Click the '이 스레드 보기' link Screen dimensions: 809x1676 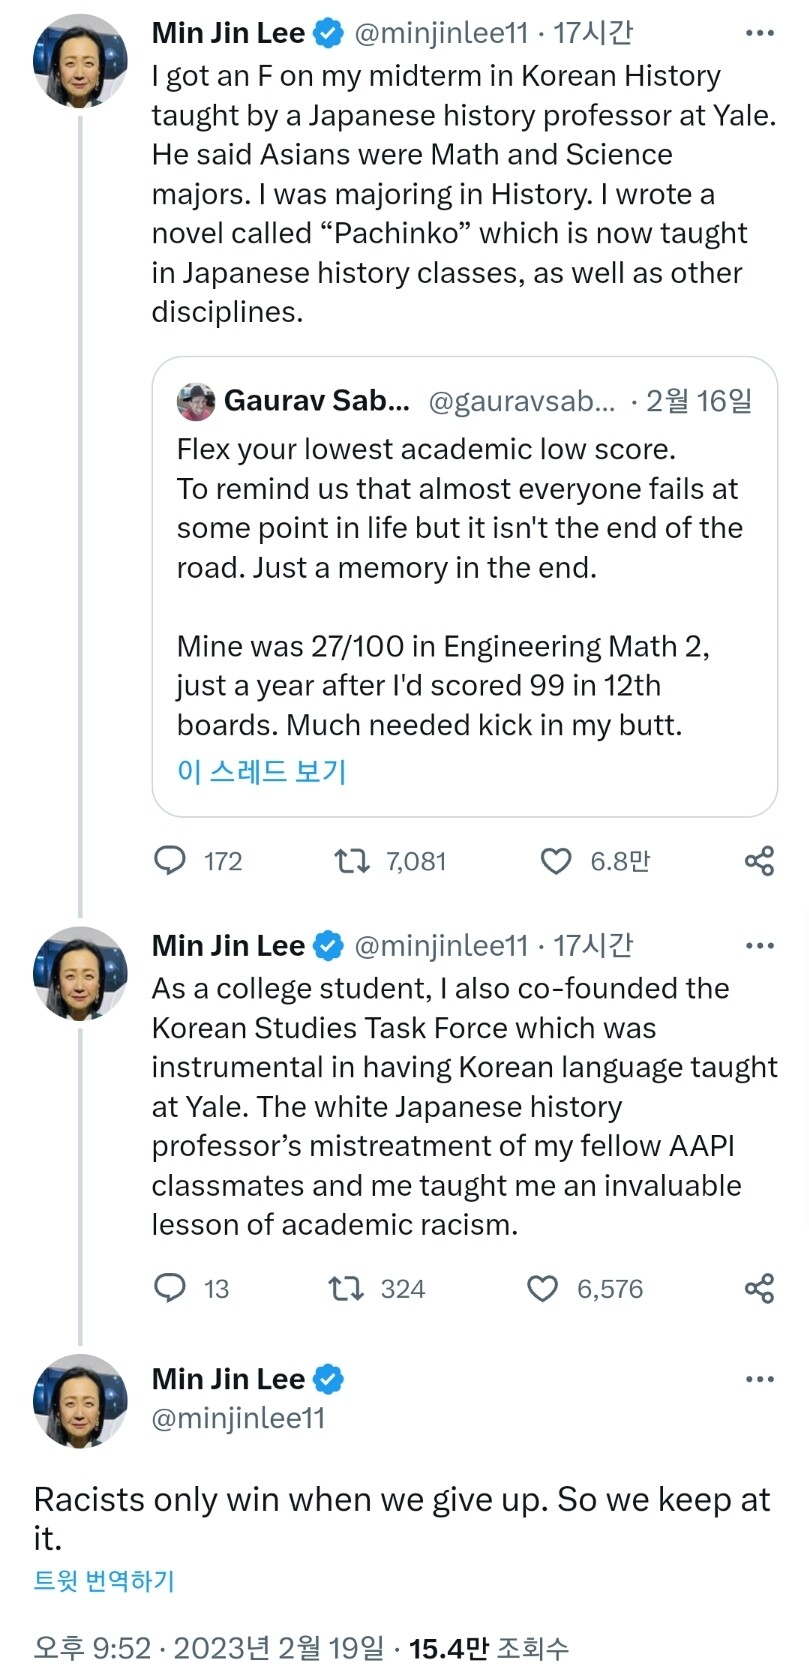pos(262,771)
